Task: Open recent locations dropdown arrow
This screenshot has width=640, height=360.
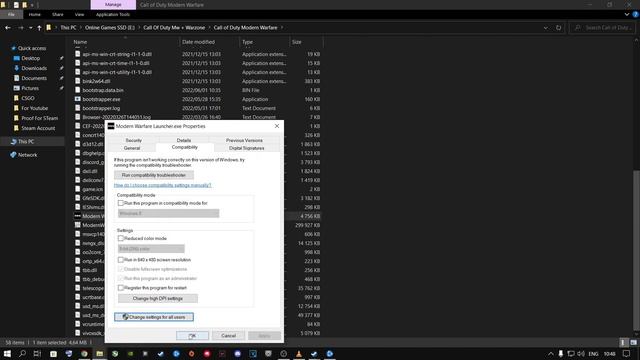Action: click(30, 28)
